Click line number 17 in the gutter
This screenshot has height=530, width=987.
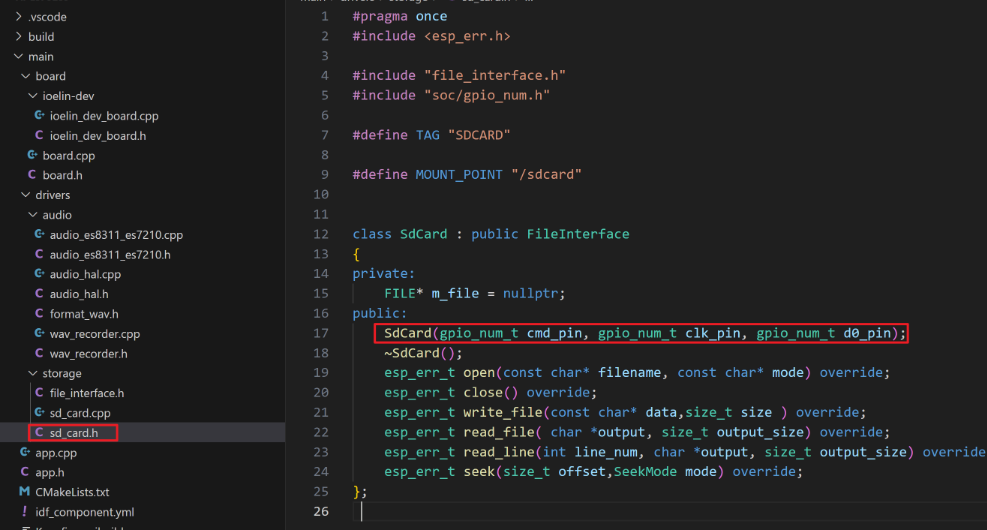pos(321,333)
